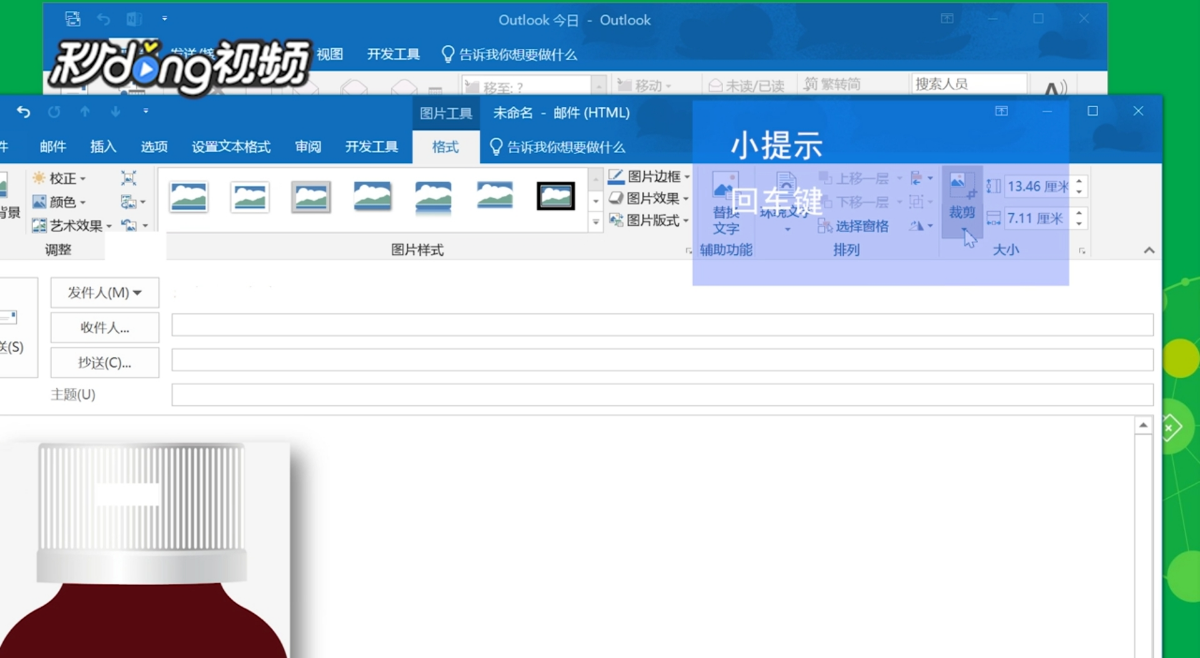
Task: Click the 裁剪 crop tool icon
Action: coord(962,186)
